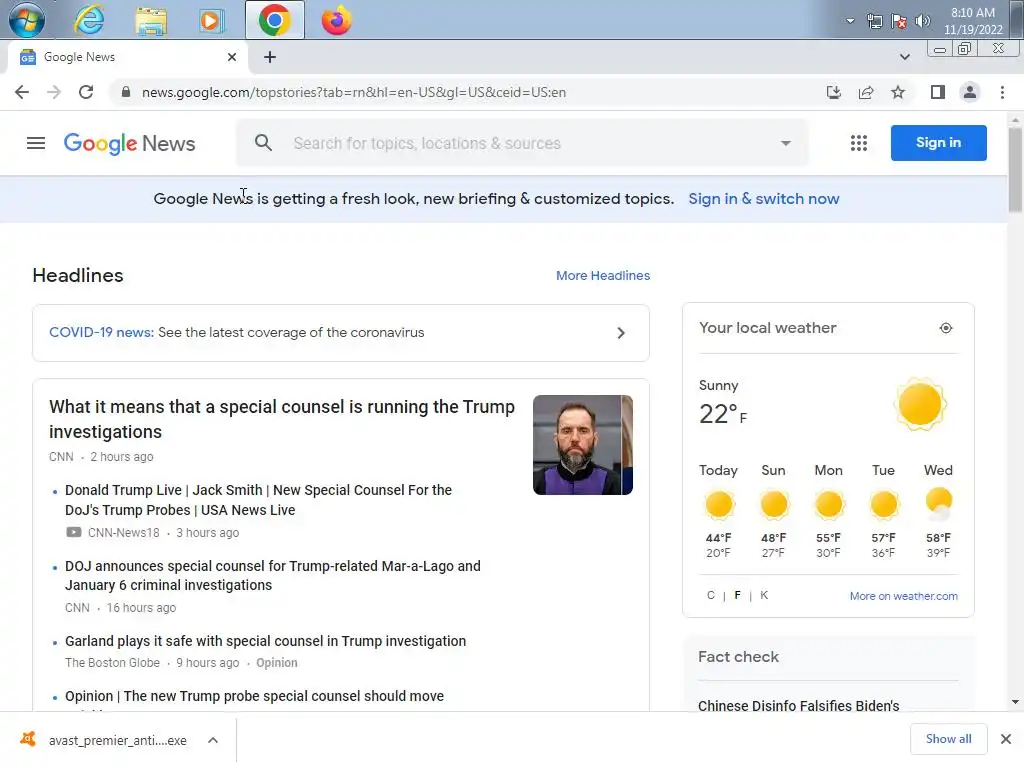
Task: Click the video icon beside CNN-News18
Action: click(74, 533)
